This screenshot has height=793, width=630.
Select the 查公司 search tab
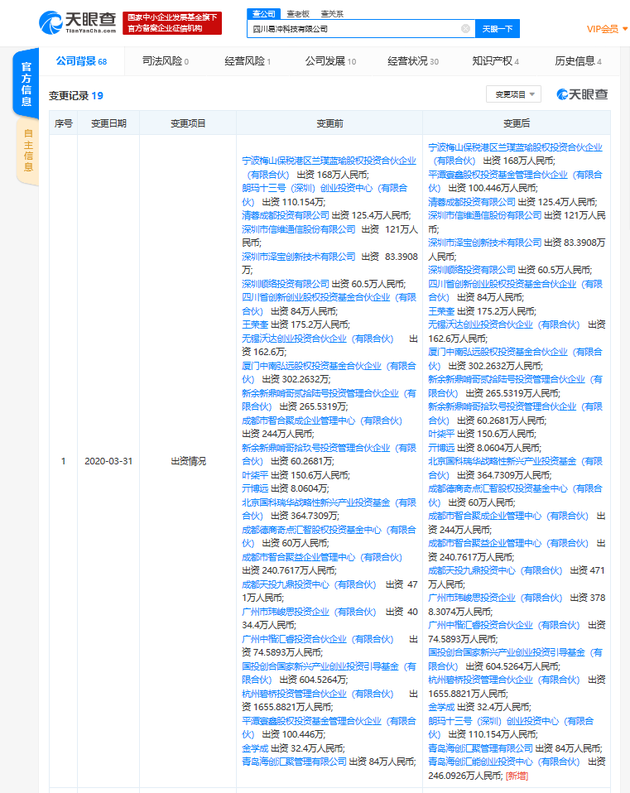pos(263,14)
